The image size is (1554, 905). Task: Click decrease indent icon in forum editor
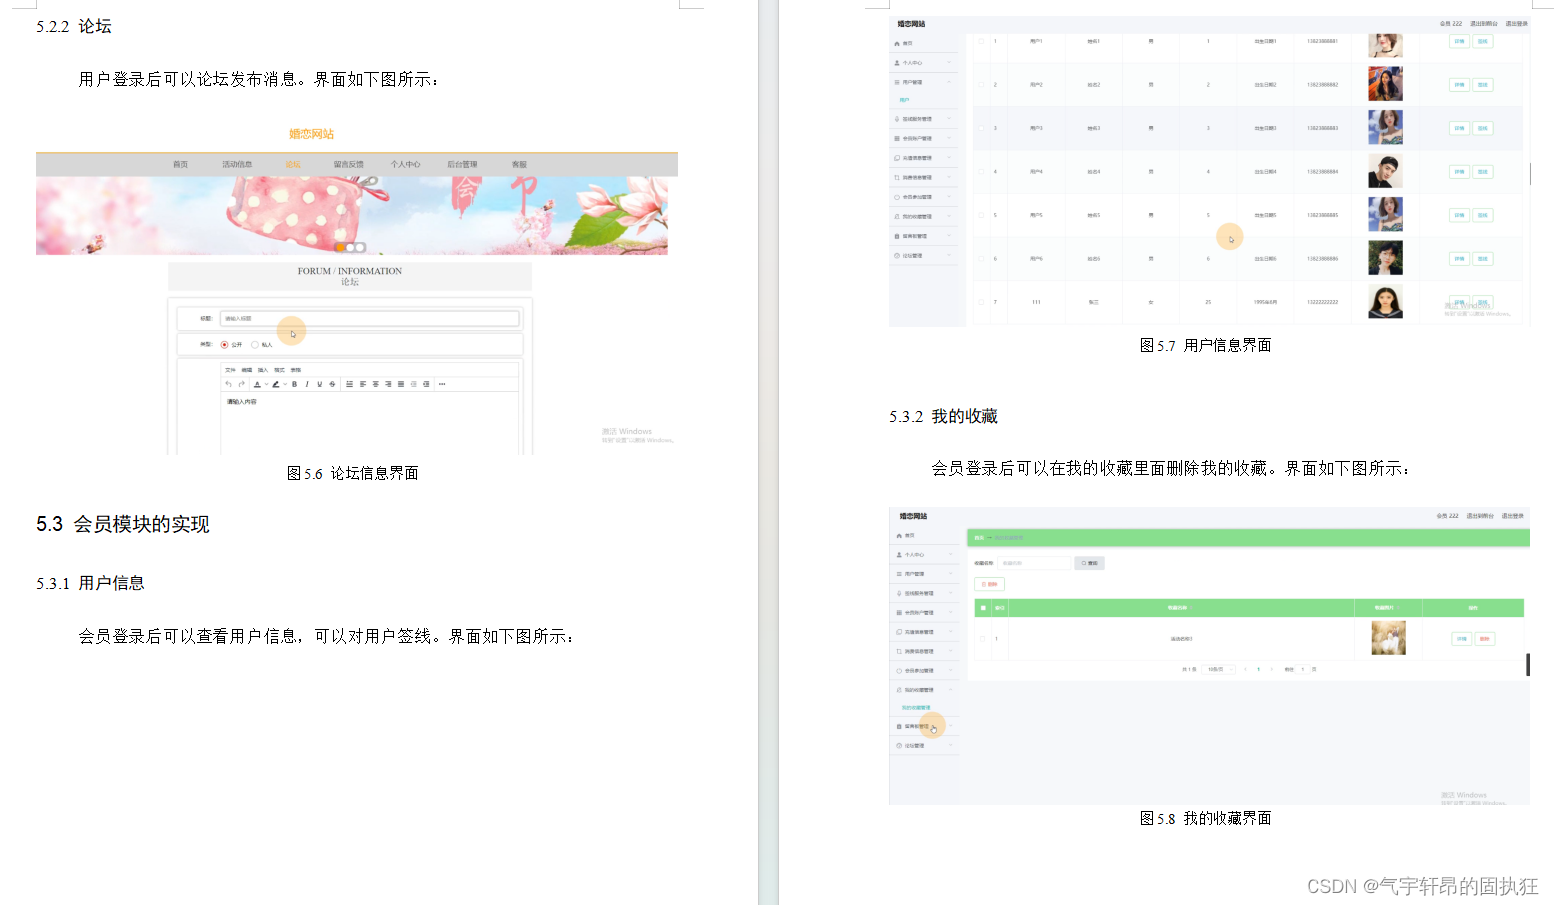tap(413, 384)
